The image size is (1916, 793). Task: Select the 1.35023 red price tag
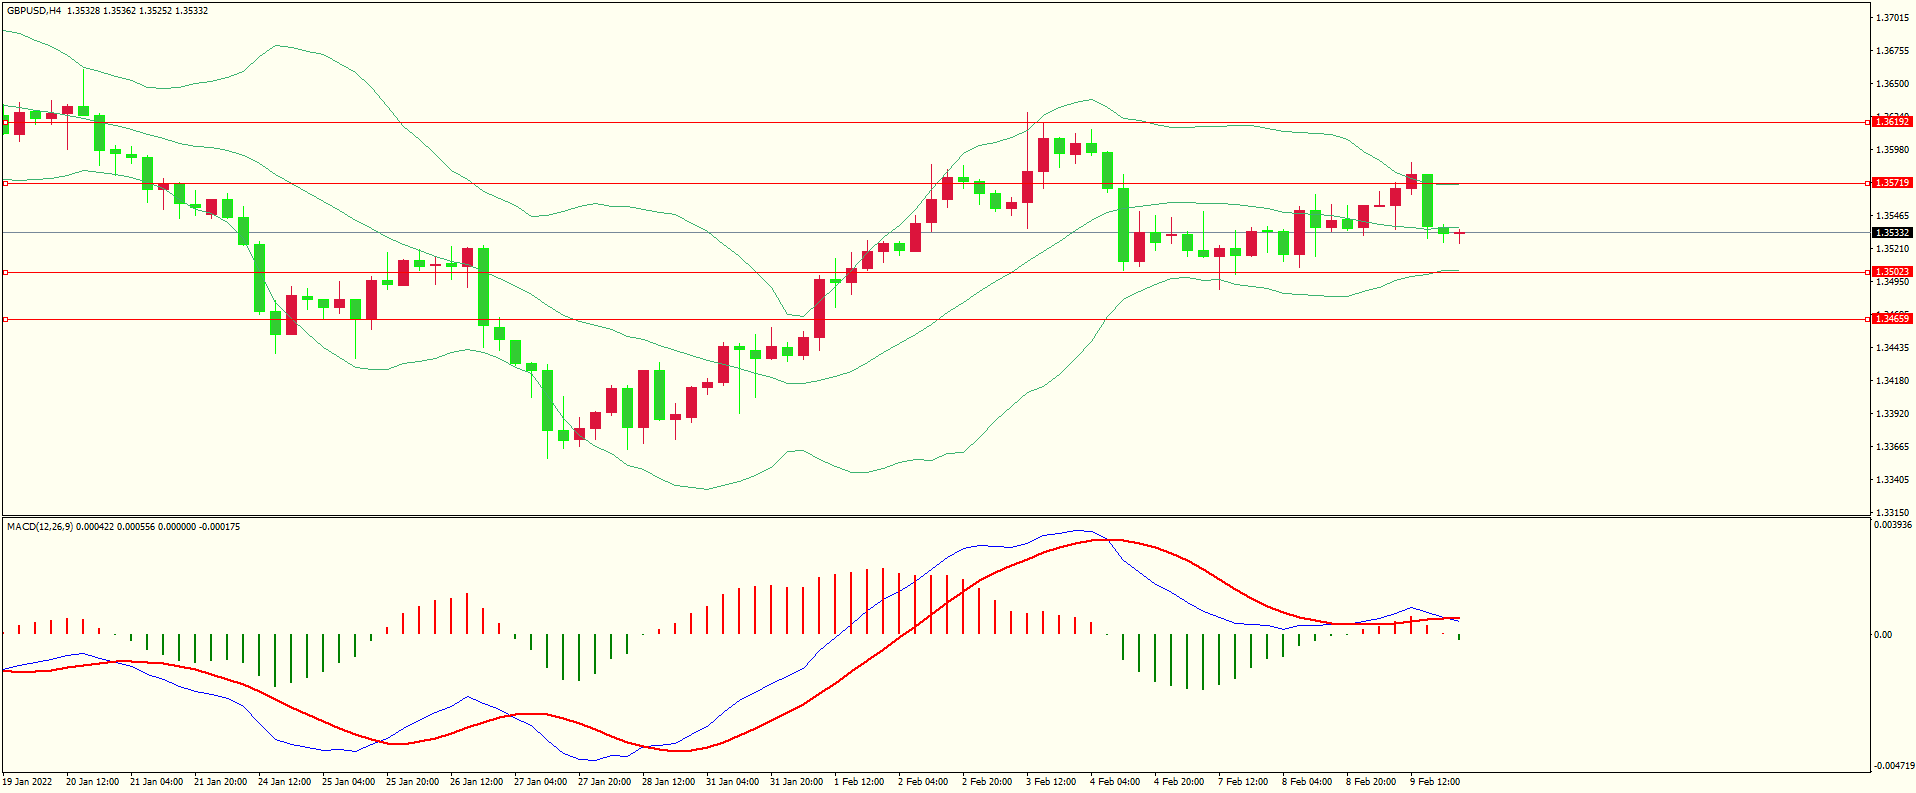[1892, 272]
